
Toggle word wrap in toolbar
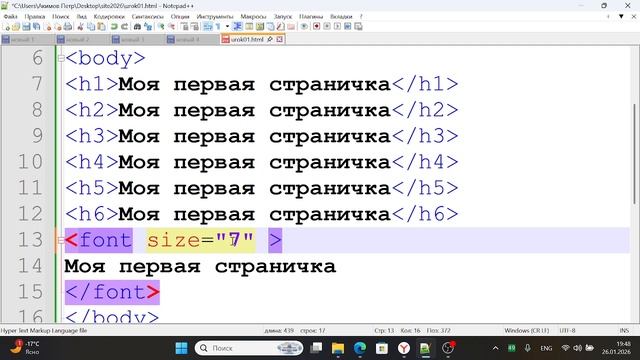[x=207, y=27]
